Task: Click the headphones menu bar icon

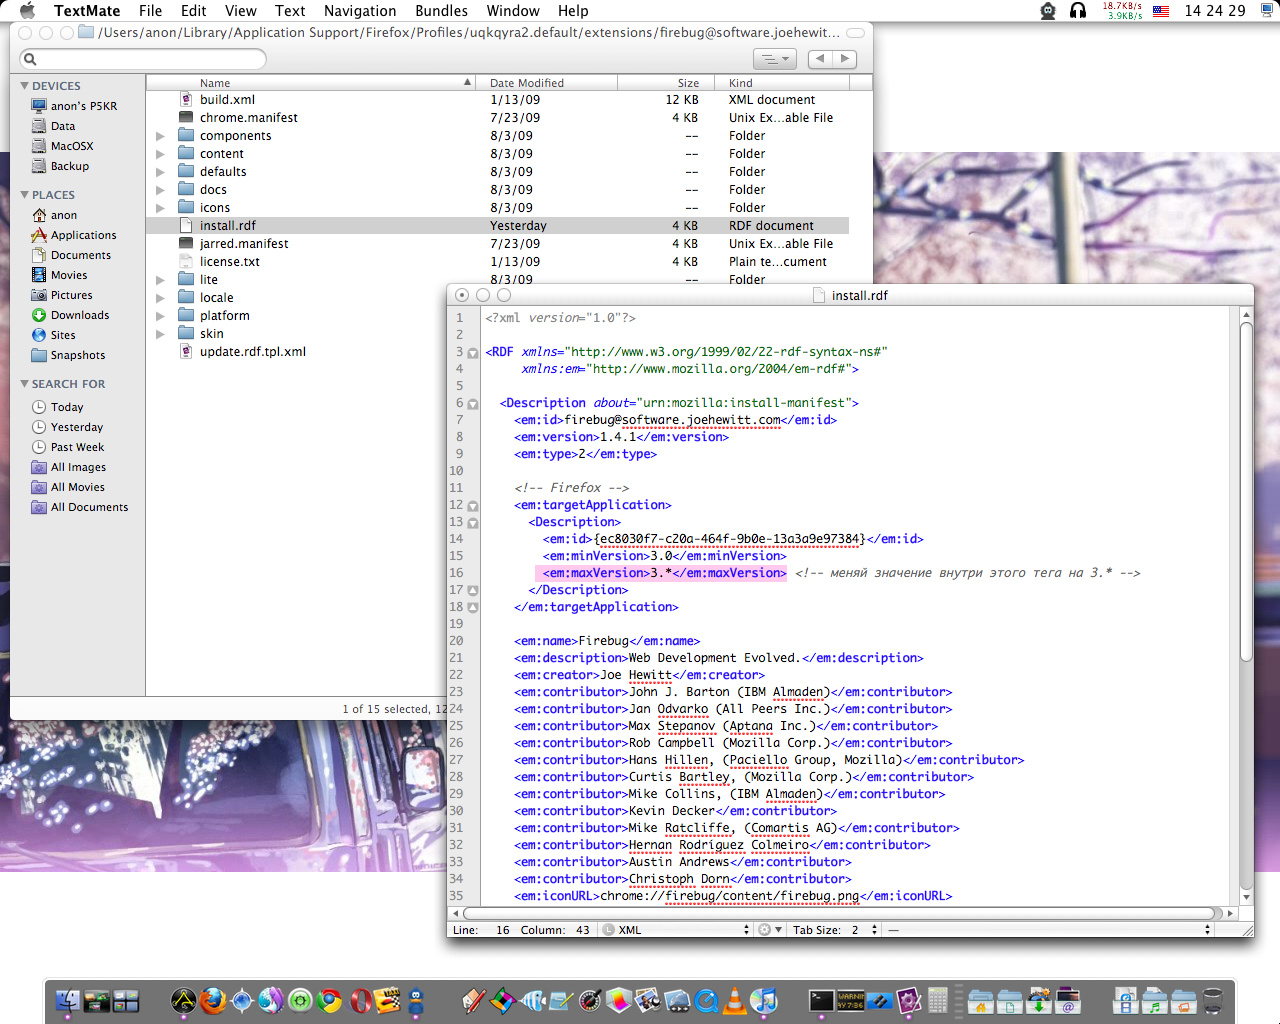Action: (1078, 10)
